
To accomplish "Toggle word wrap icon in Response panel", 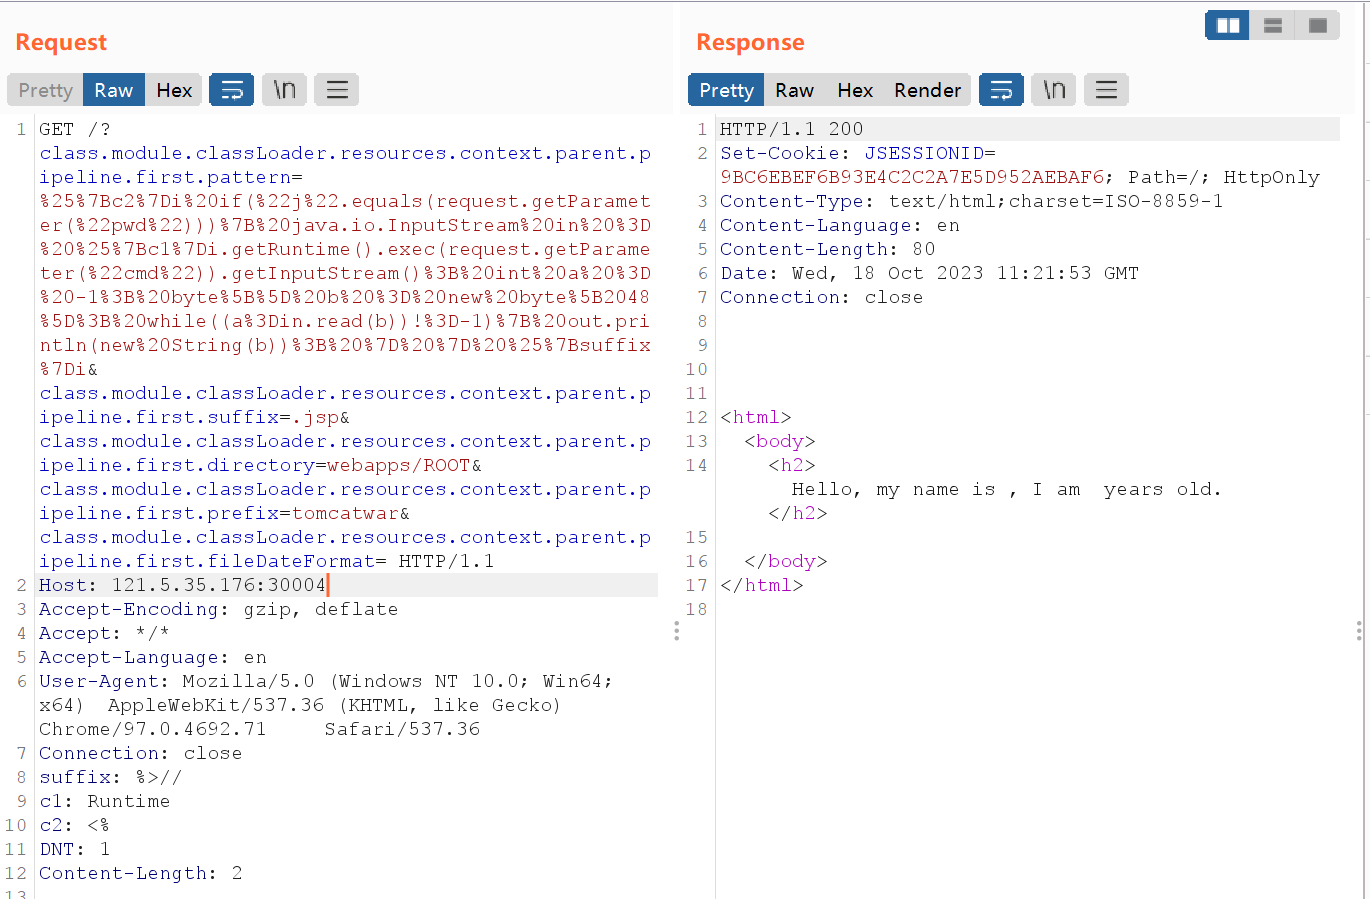I will [1001, 90].
